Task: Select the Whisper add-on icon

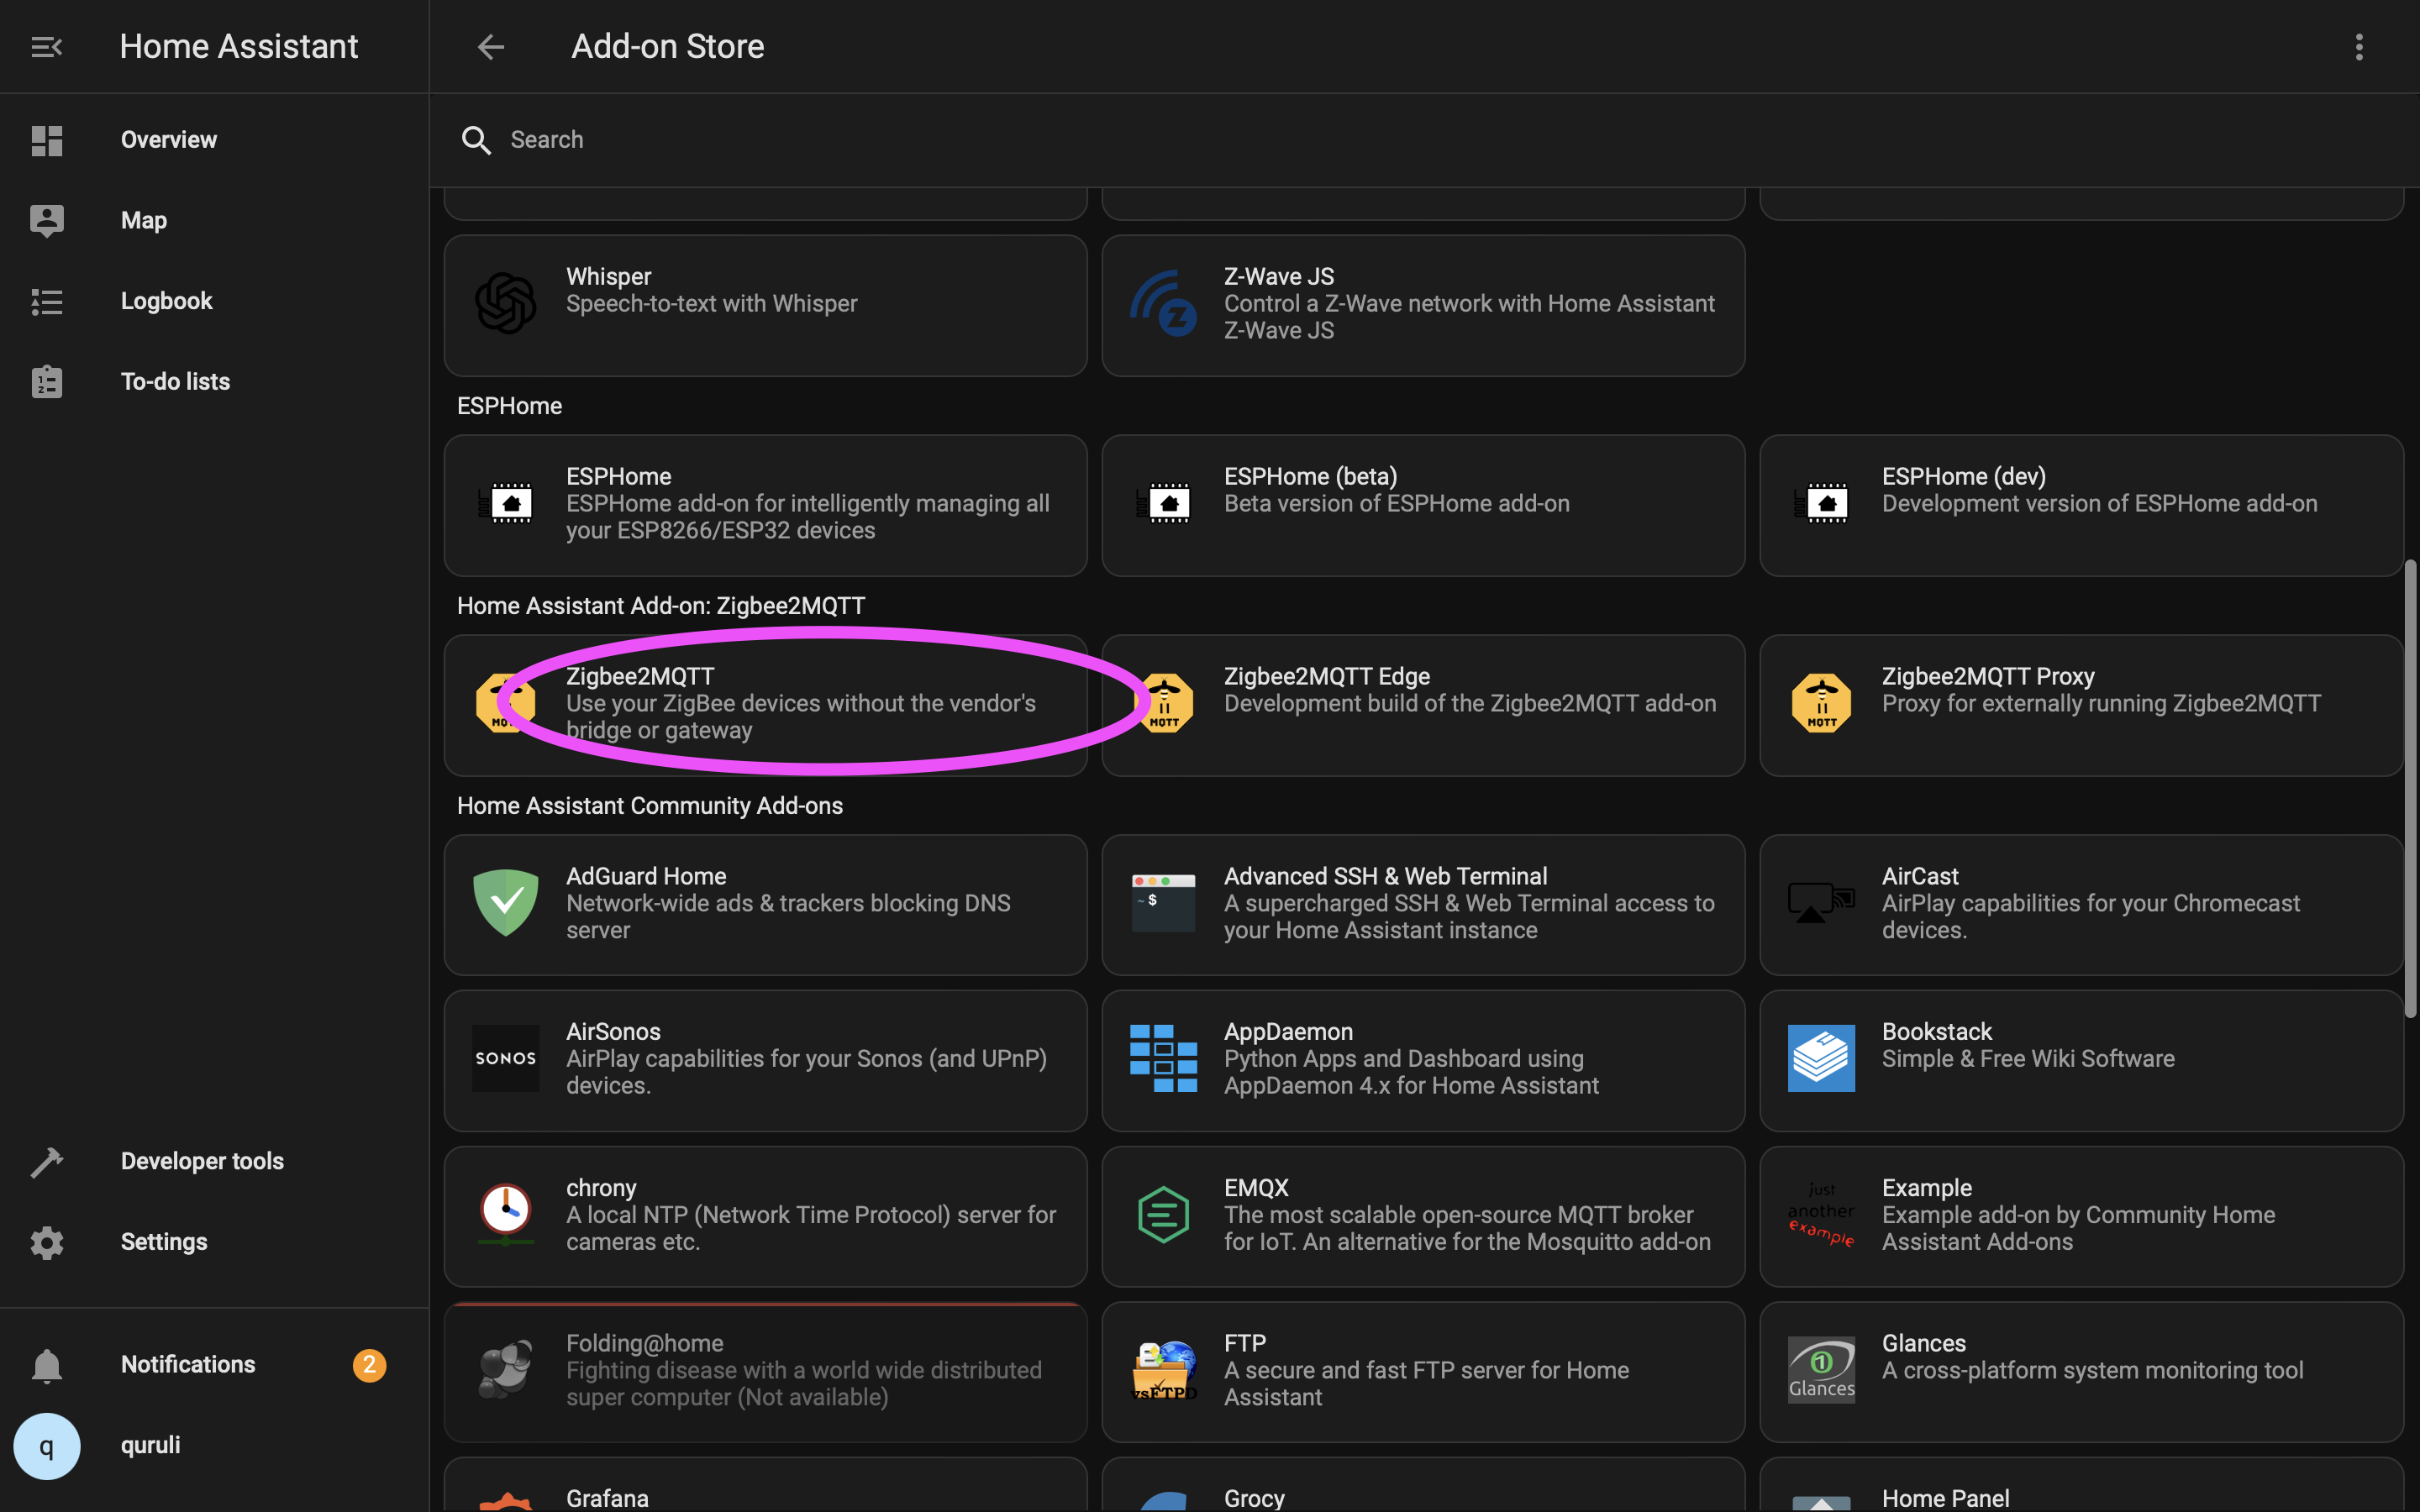Action: click(x=505, y=303)
